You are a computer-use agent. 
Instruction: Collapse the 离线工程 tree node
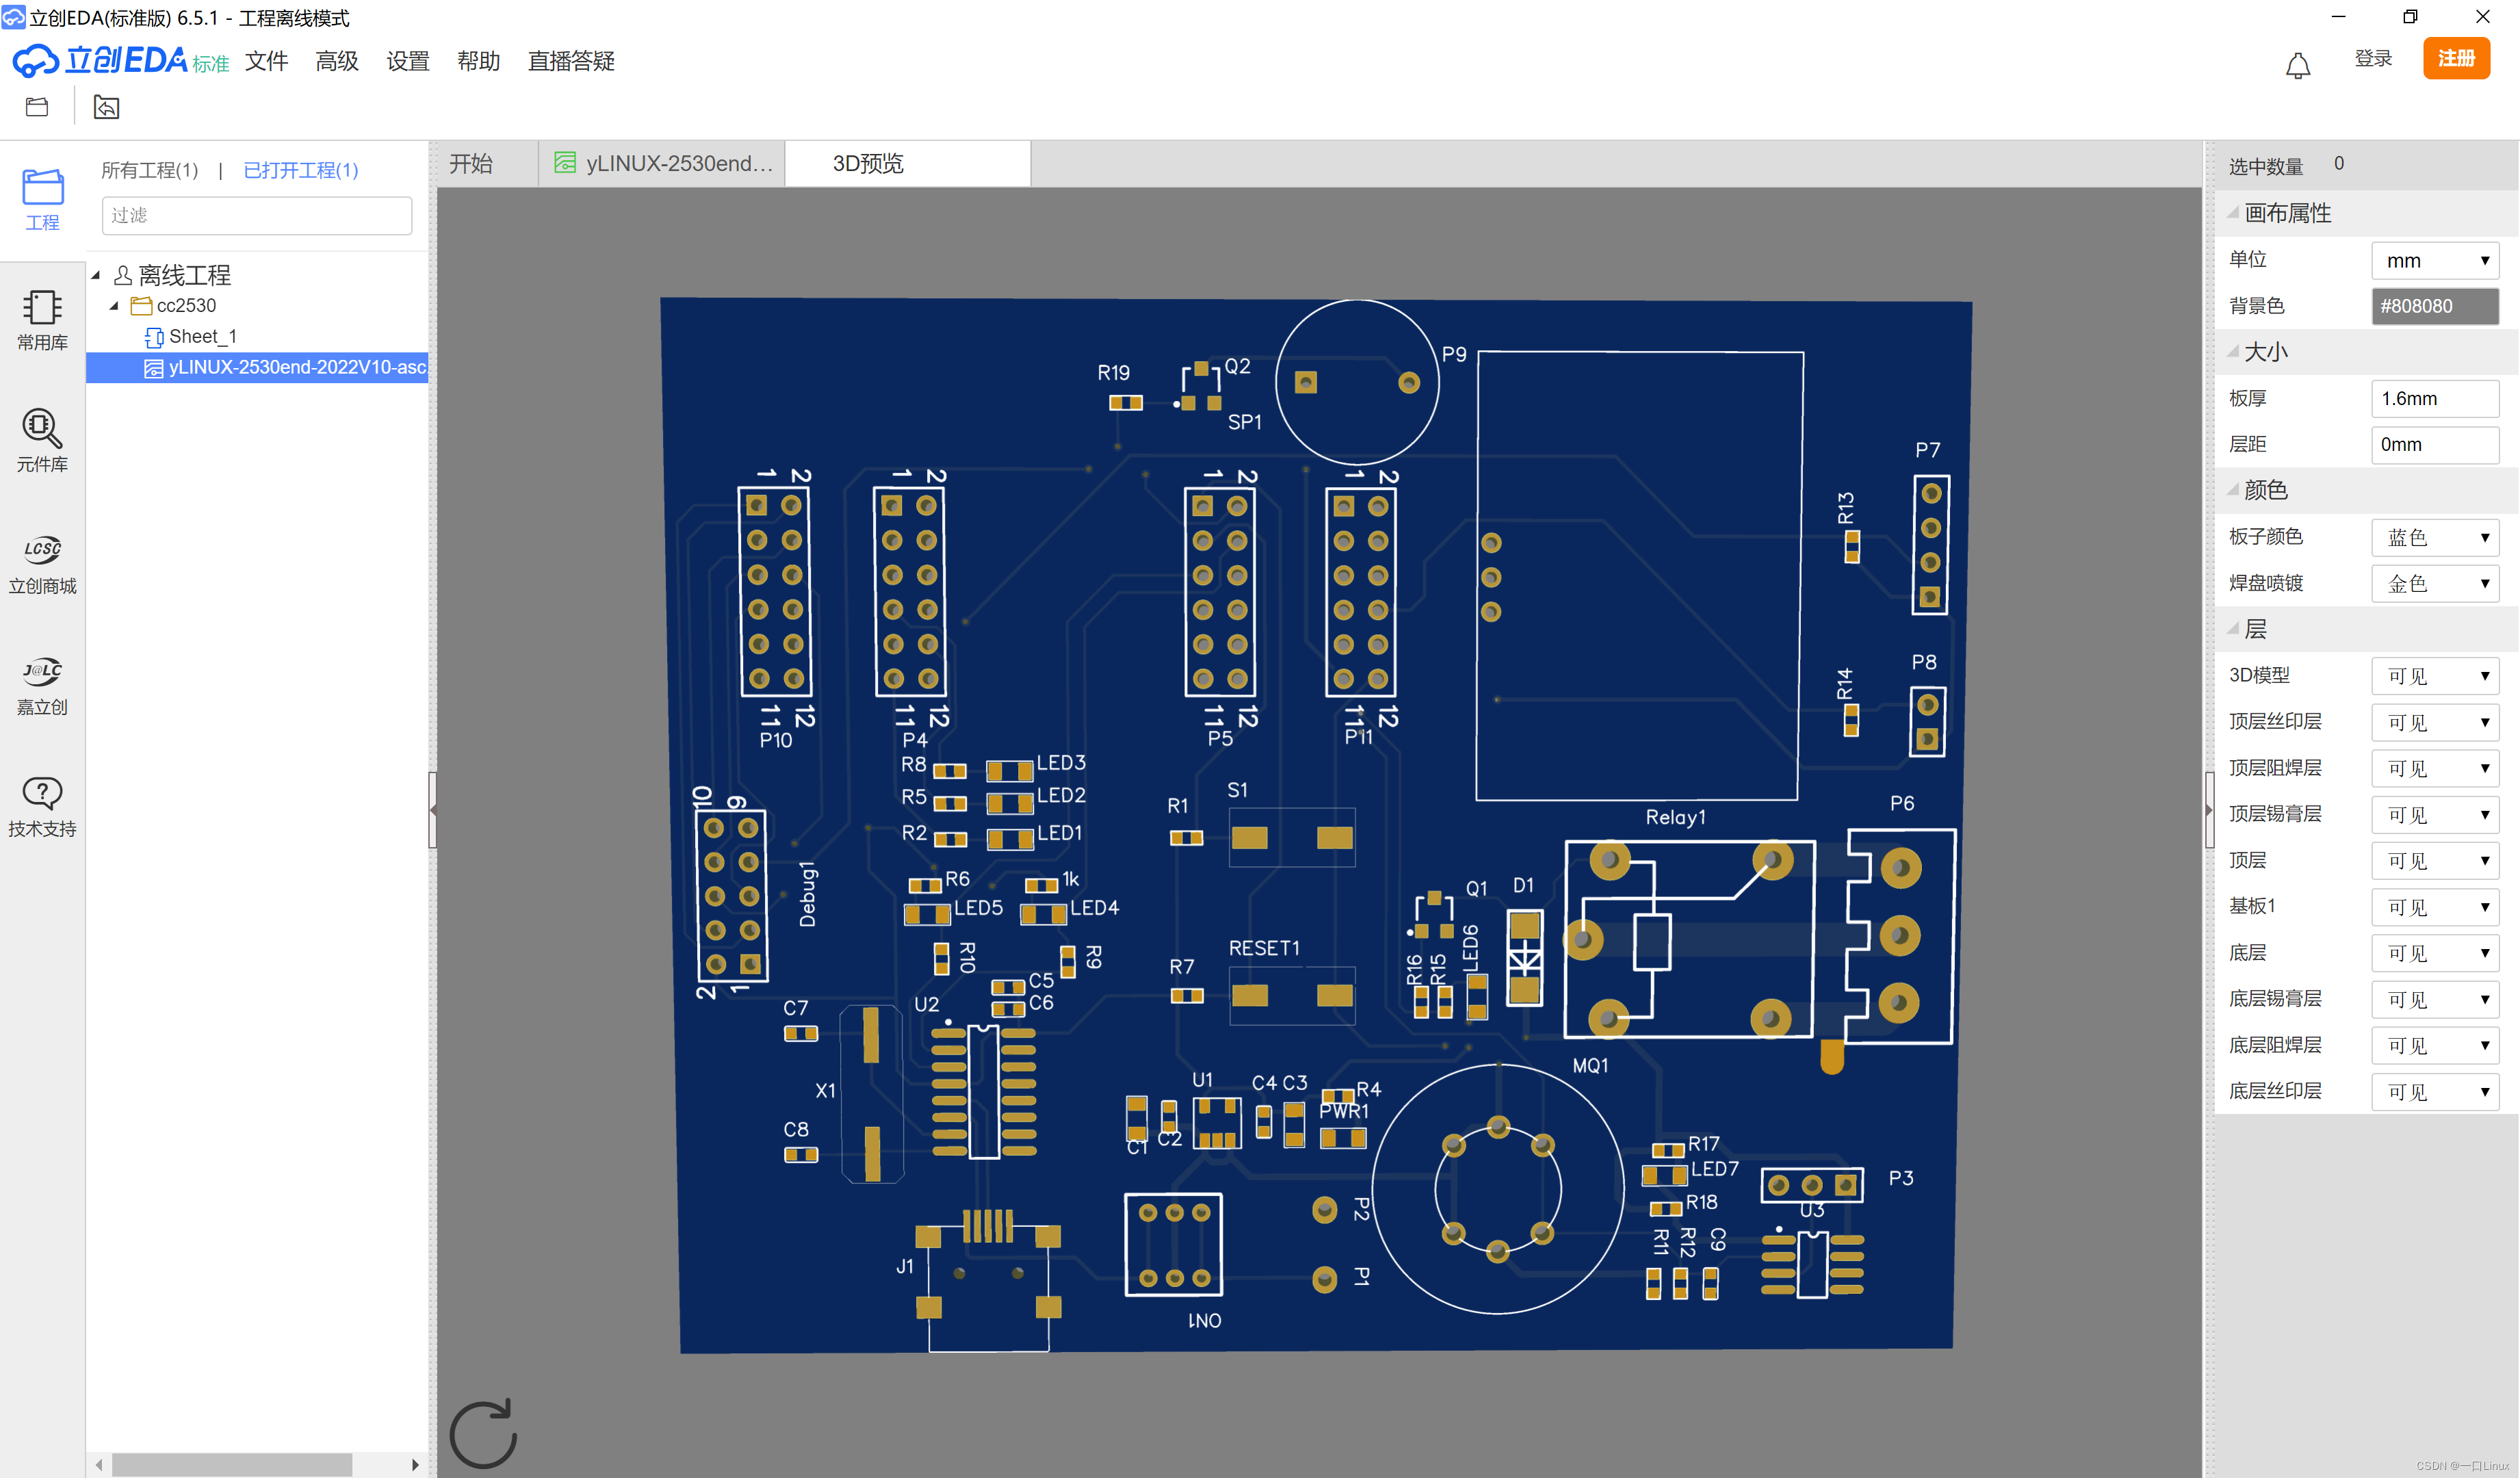pos(96,275)
